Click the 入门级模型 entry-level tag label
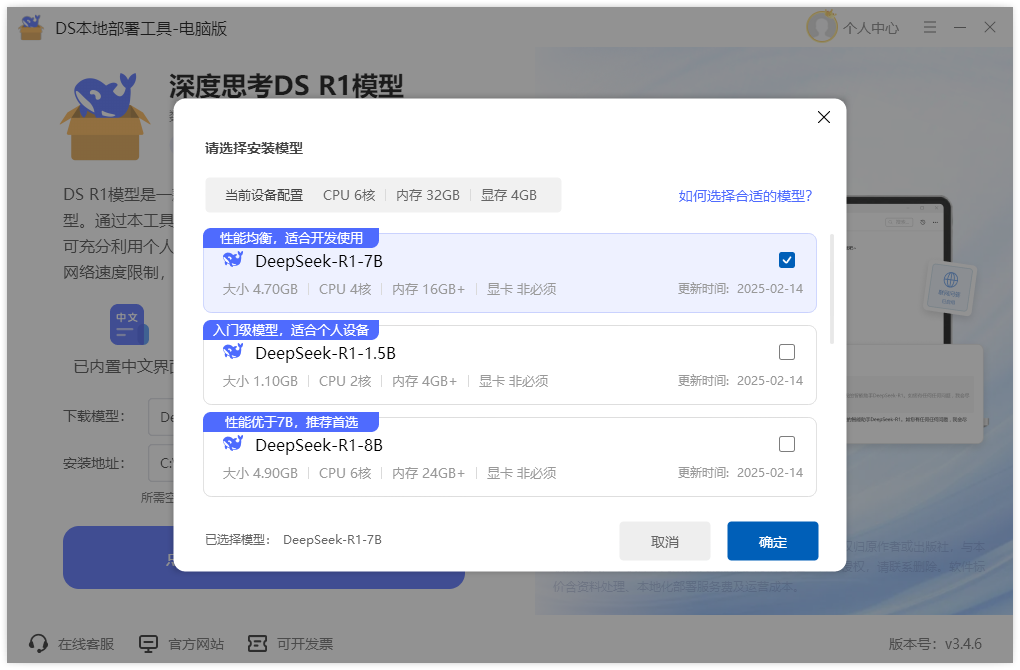Screen dimensions: 1020x670 pyautogui.click(x=291, y=330)
